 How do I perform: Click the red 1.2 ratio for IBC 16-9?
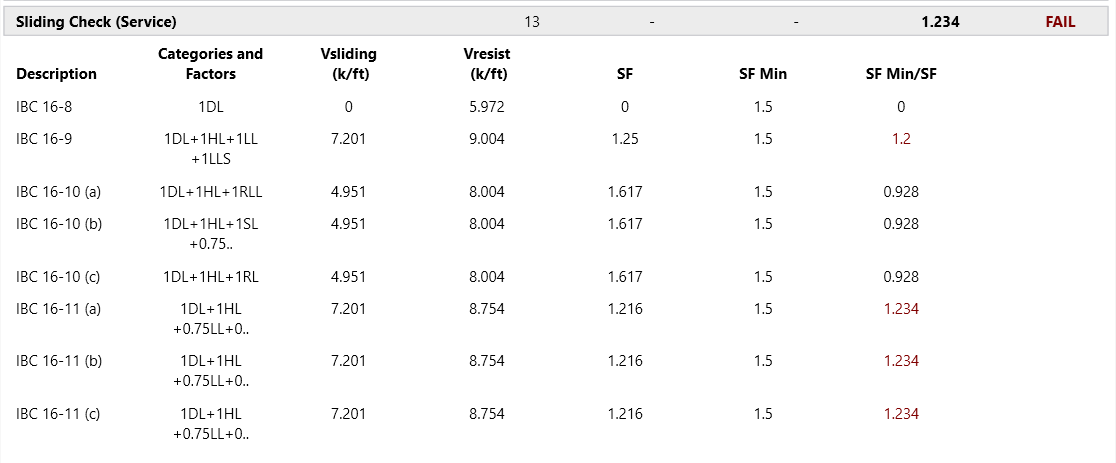[901, 139]
